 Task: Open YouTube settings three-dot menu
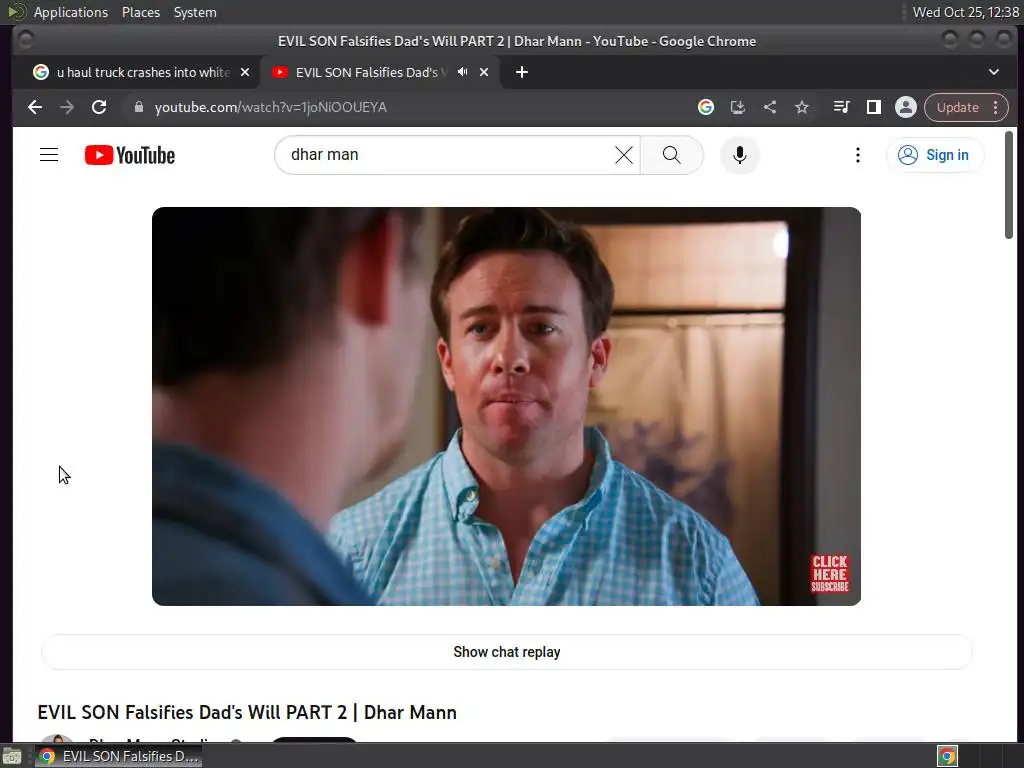click(857, 155)
